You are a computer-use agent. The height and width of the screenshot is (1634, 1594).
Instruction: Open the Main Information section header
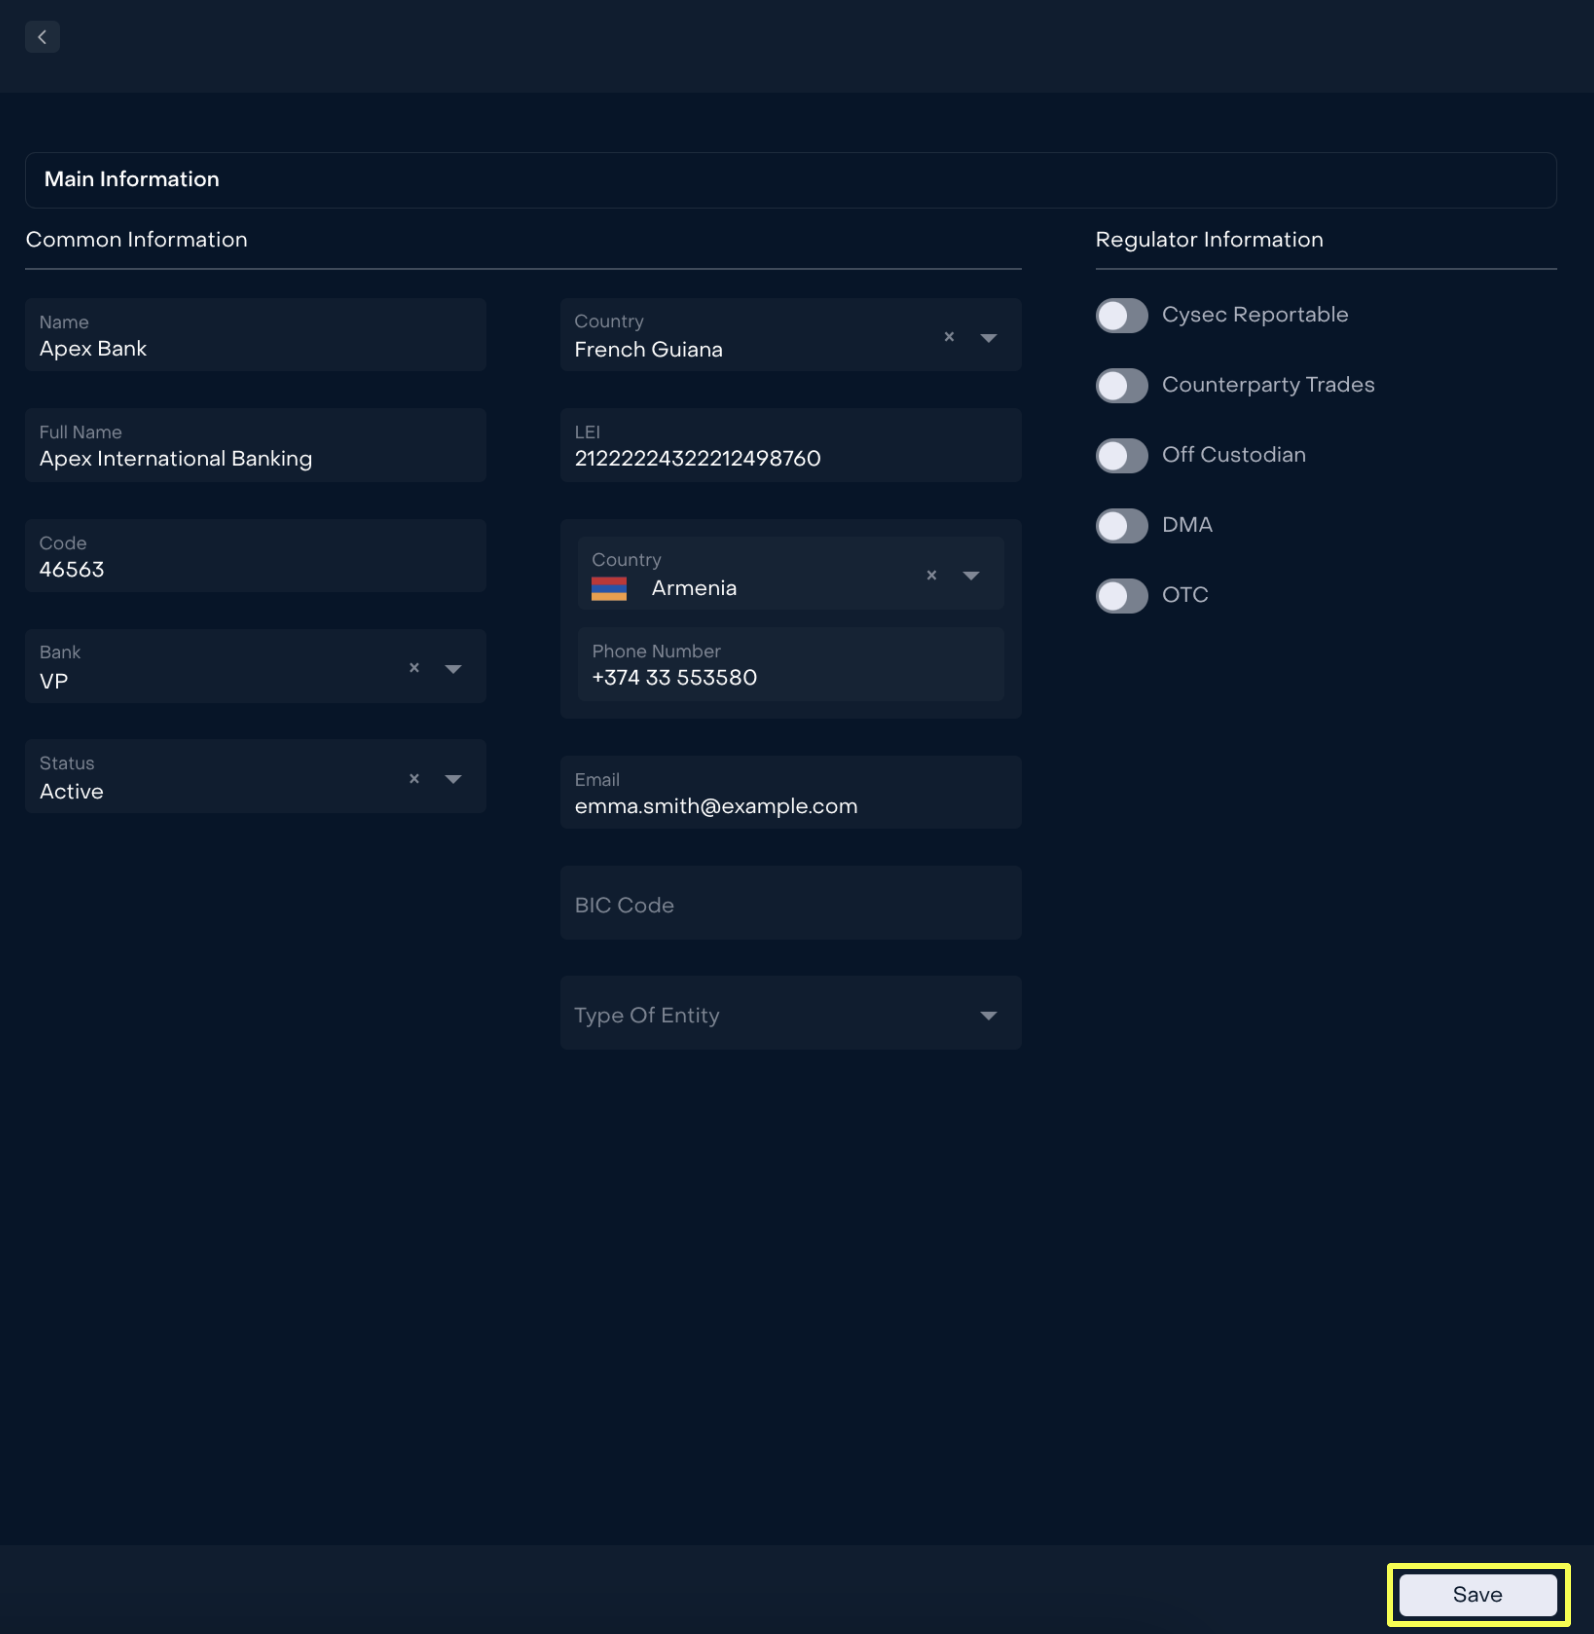point(790,180)
